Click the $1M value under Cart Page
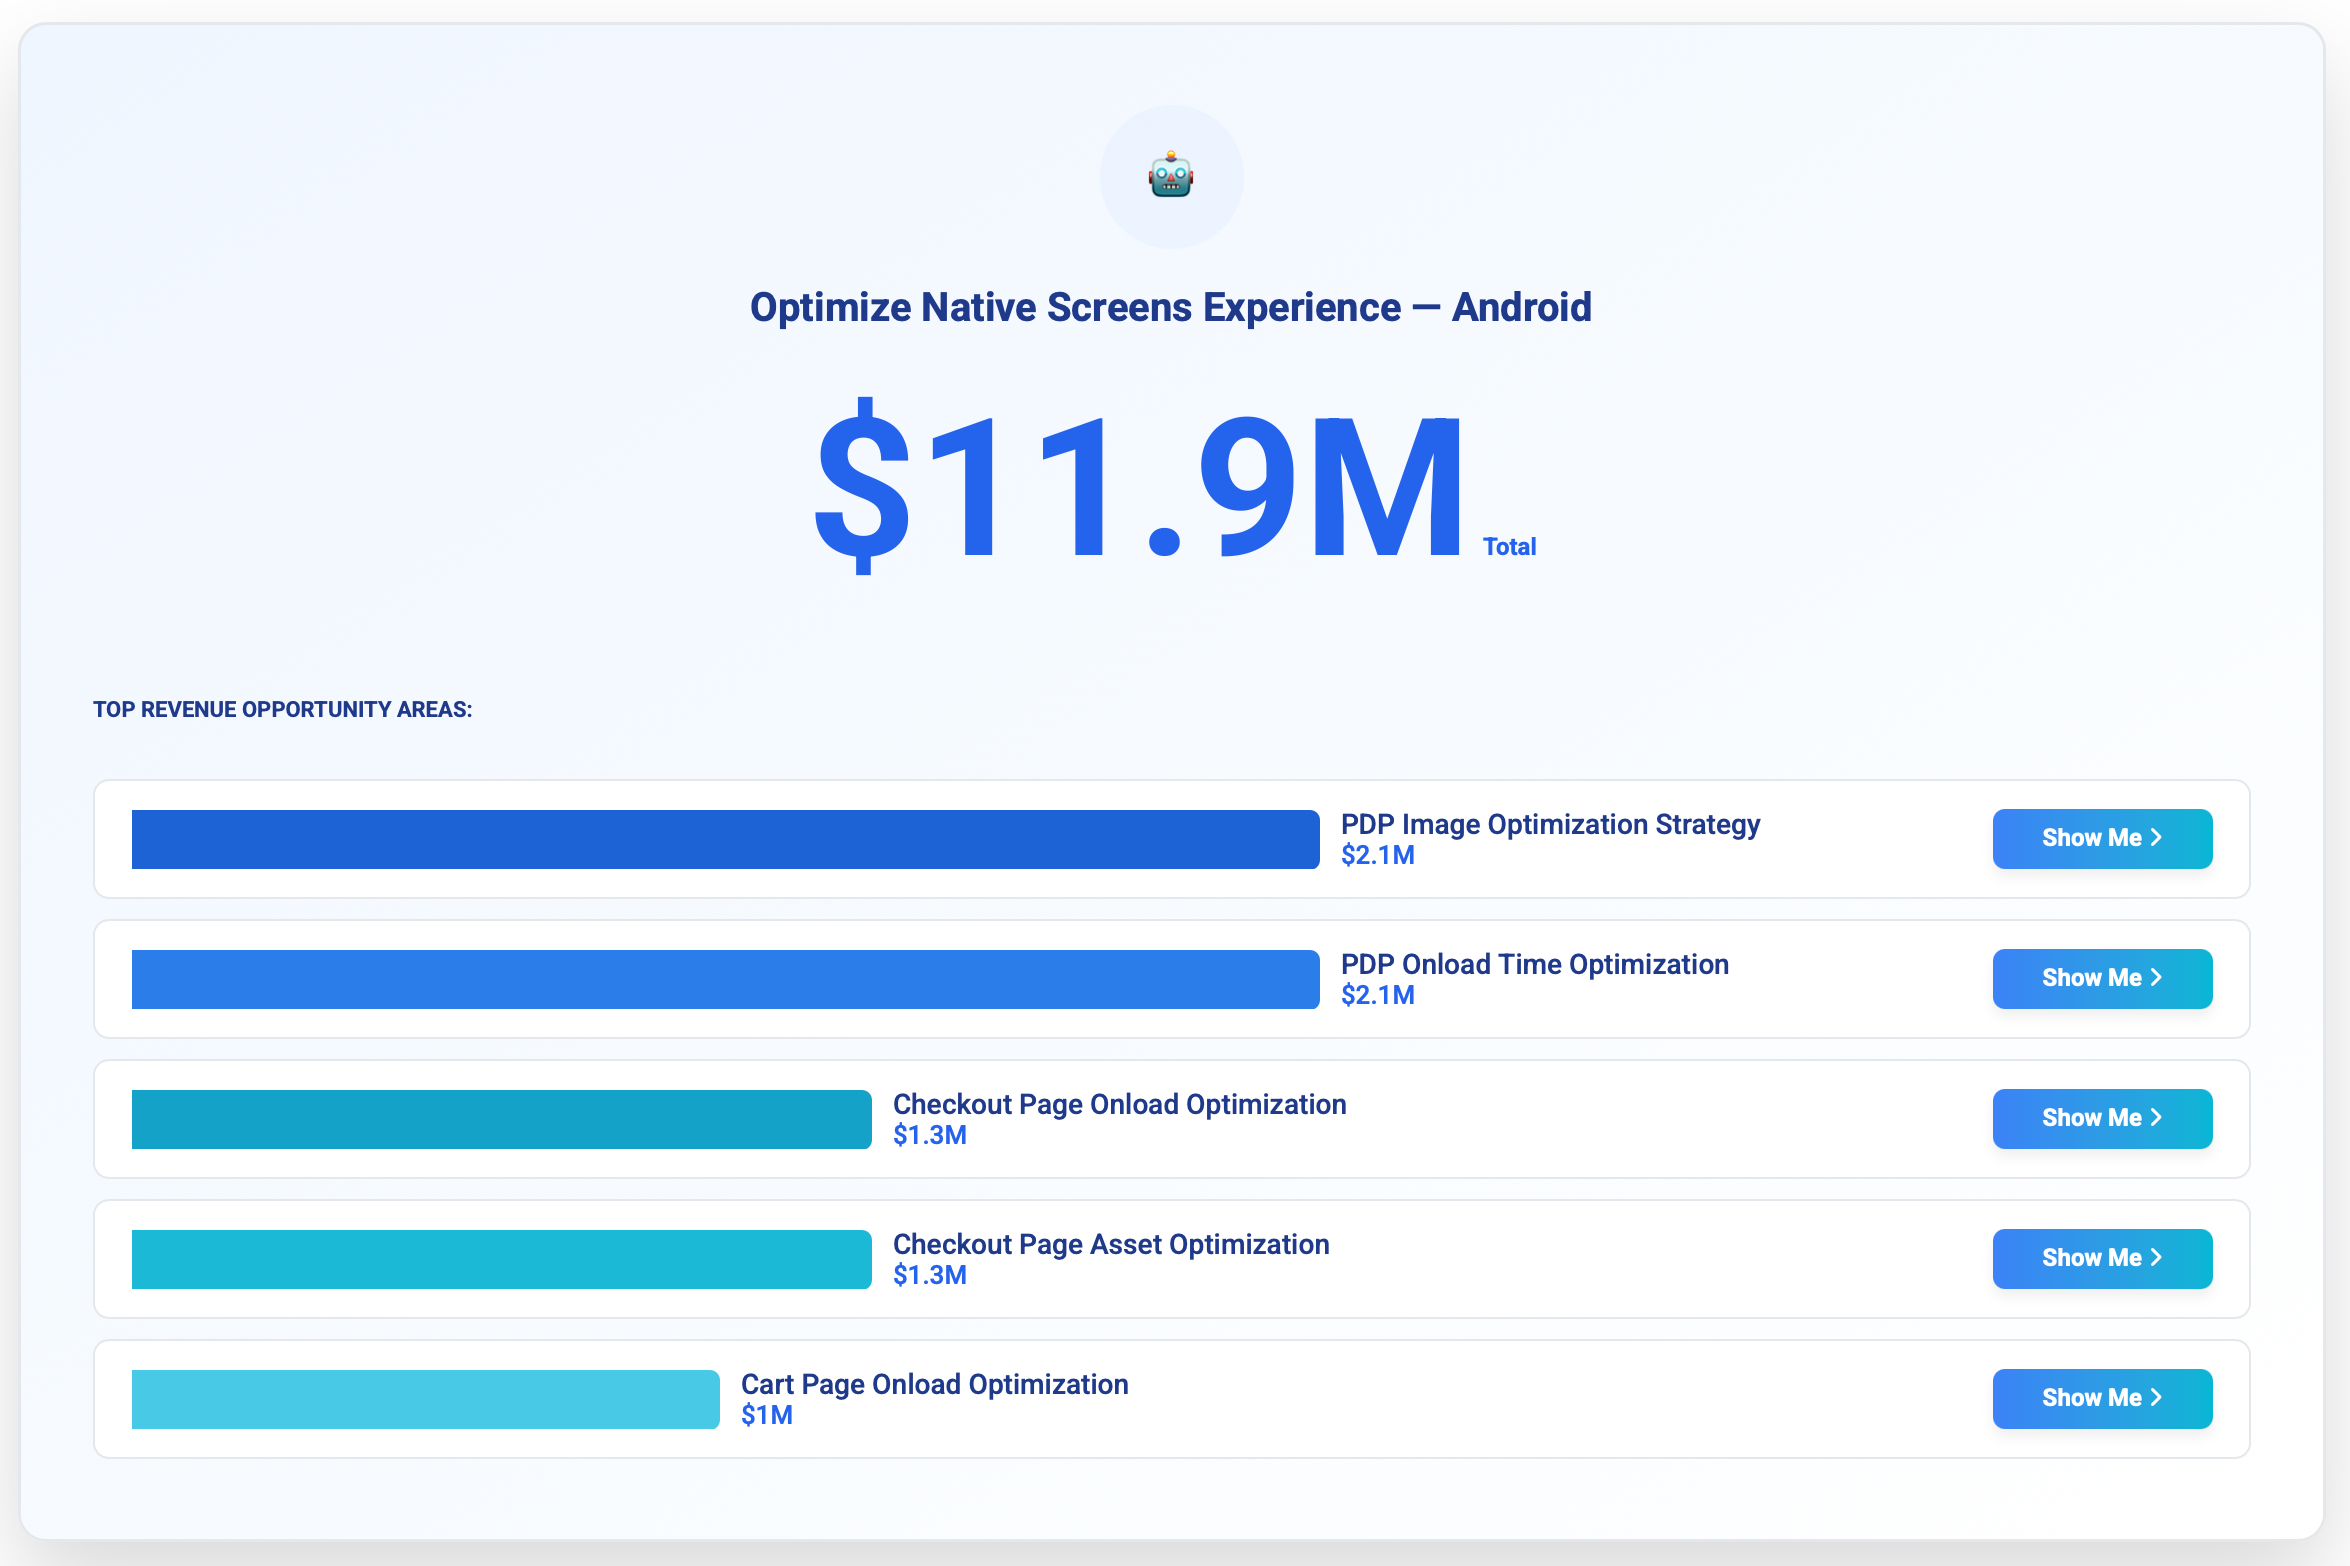Screen dimensions: 2350x1566 [767, 1415]
